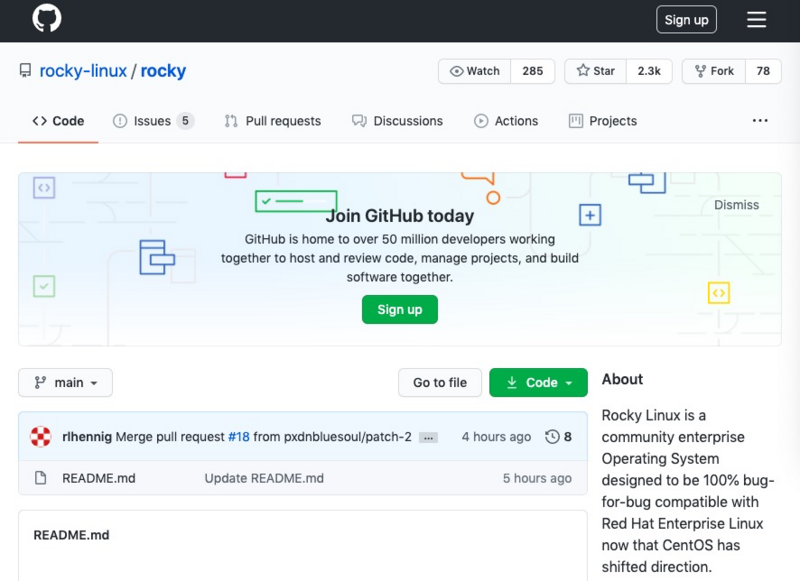Open the rlhennig author link
Viewport: 800px width, 581px height.
(x=87, y=437)
